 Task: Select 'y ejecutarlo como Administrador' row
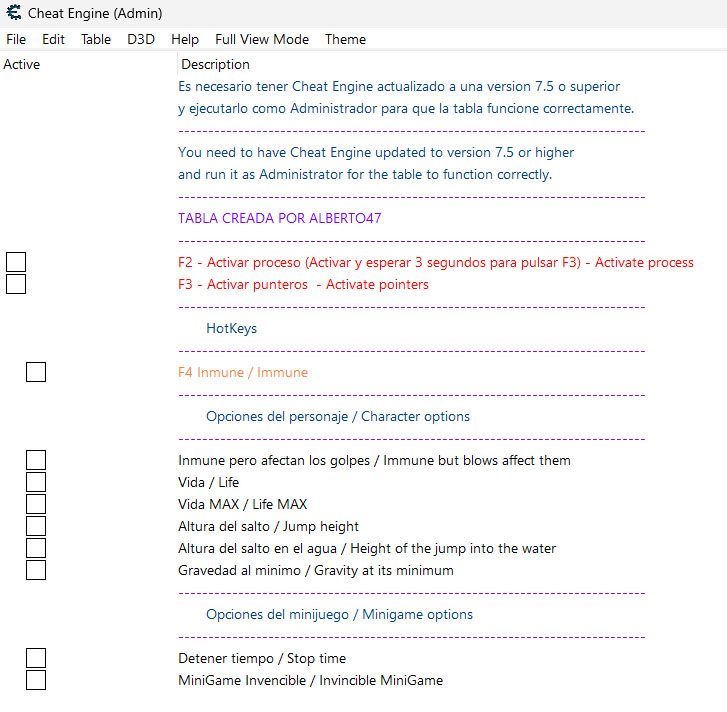(x=406, y=108)
